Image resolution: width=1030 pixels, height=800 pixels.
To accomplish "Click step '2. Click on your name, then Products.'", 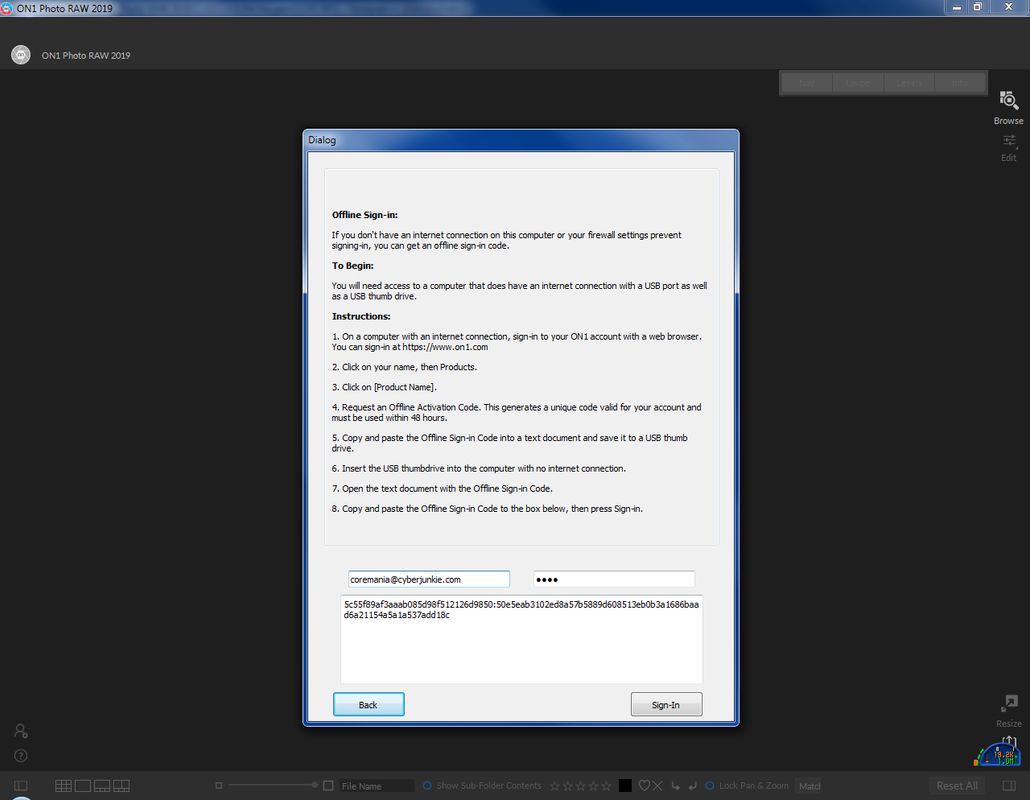I will [x=405, y=367].
